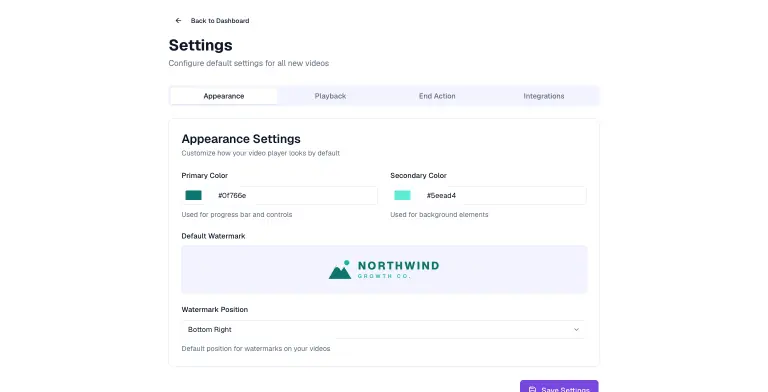This screenshot has height=392, width=768.
Task: Click the secondary color hex field #5eead4
Action: (503, 196)
